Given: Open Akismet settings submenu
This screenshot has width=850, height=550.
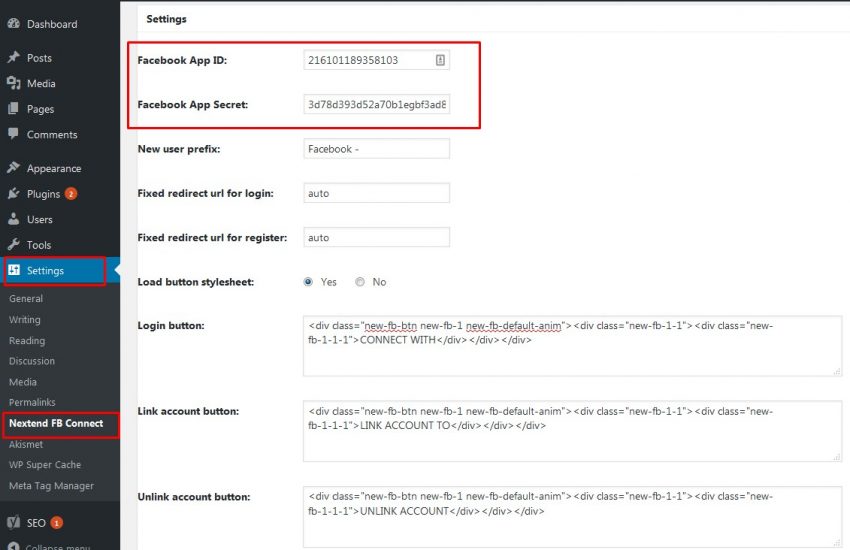Looking at the screenshot, I should click(x=25, y=444).
